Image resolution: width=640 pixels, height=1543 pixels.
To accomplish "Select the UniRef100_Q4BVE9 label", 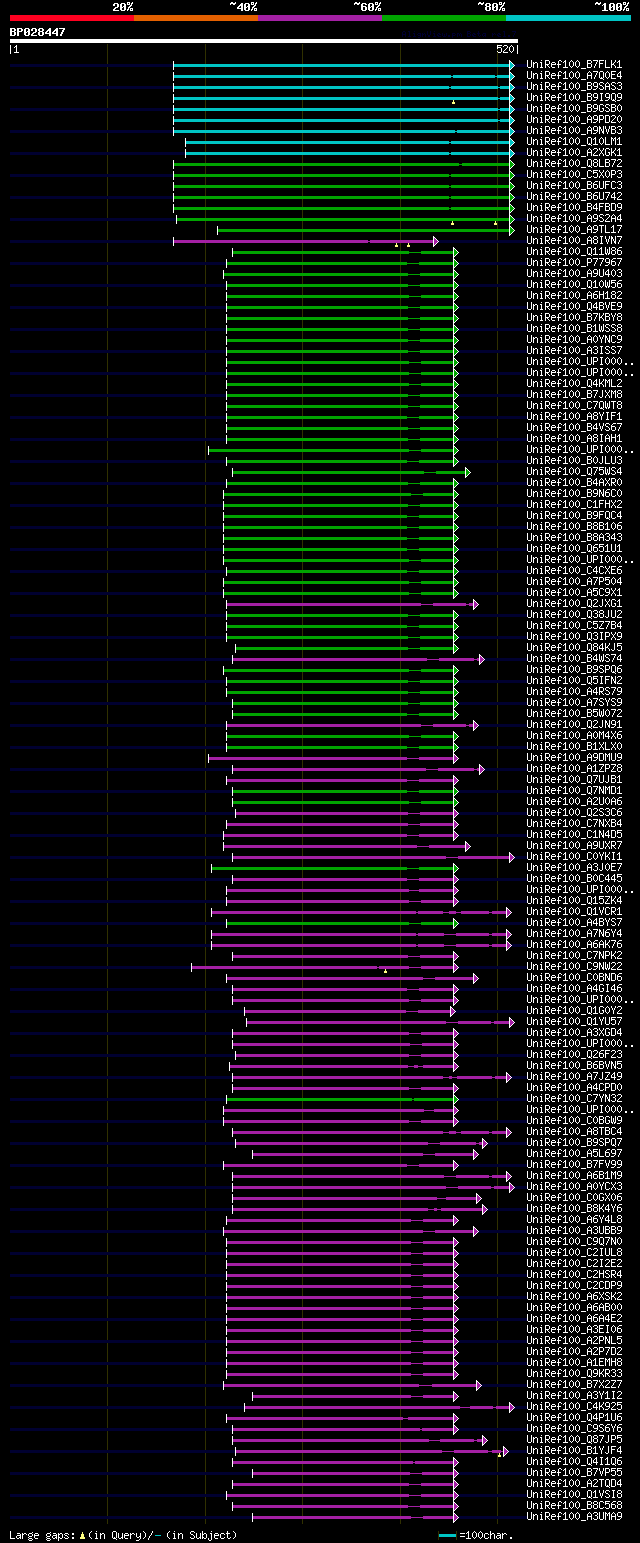I will click(x=574, y=306).
